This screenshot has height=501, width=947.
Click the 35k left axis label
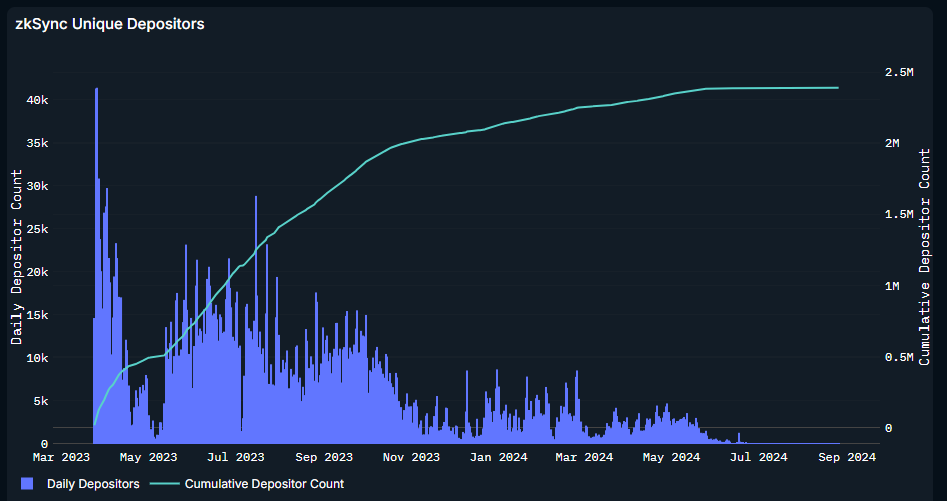[x=37, y=144]
